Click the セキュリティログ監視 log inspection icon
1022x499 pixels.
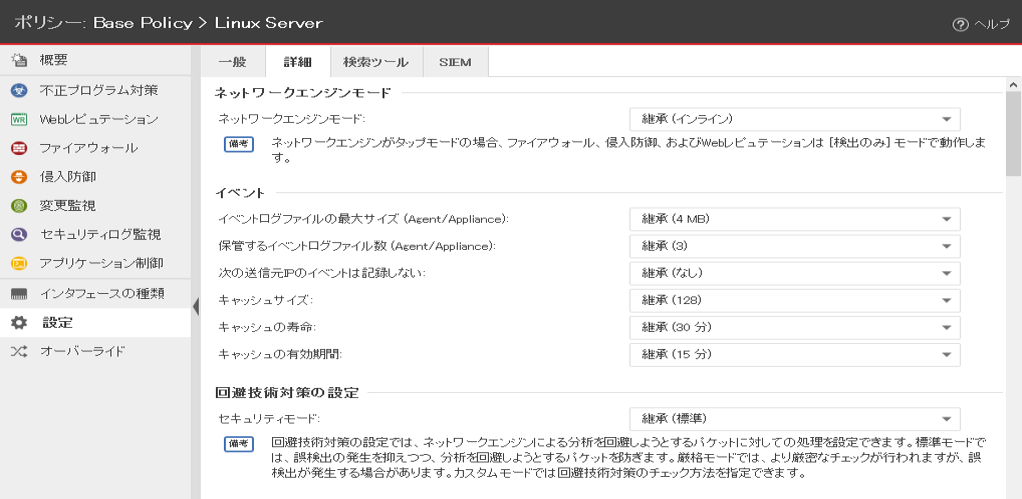(x=18, y=235)
